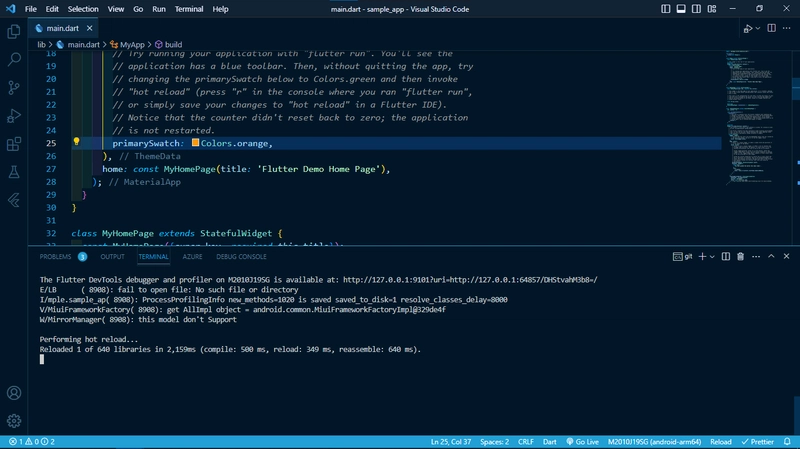Open the Search view in activity bar
This screenshot has height=449, width=800.
pos(14,59)
